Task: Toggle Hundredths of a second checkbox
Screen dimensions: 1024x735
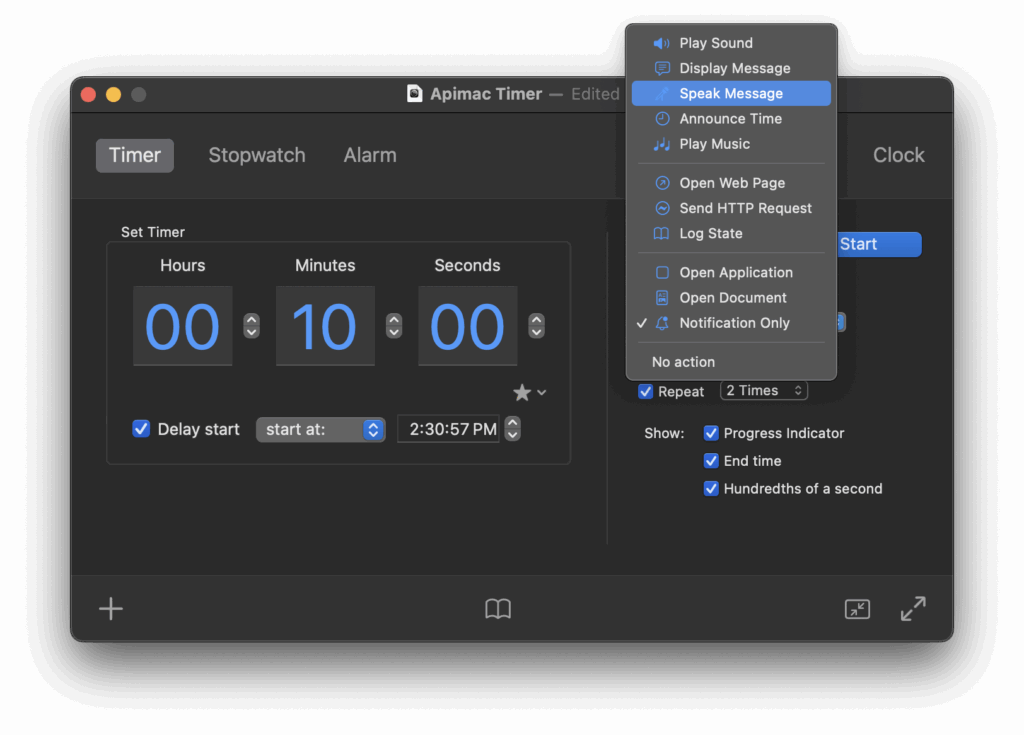Action: (x=711, y=489)
